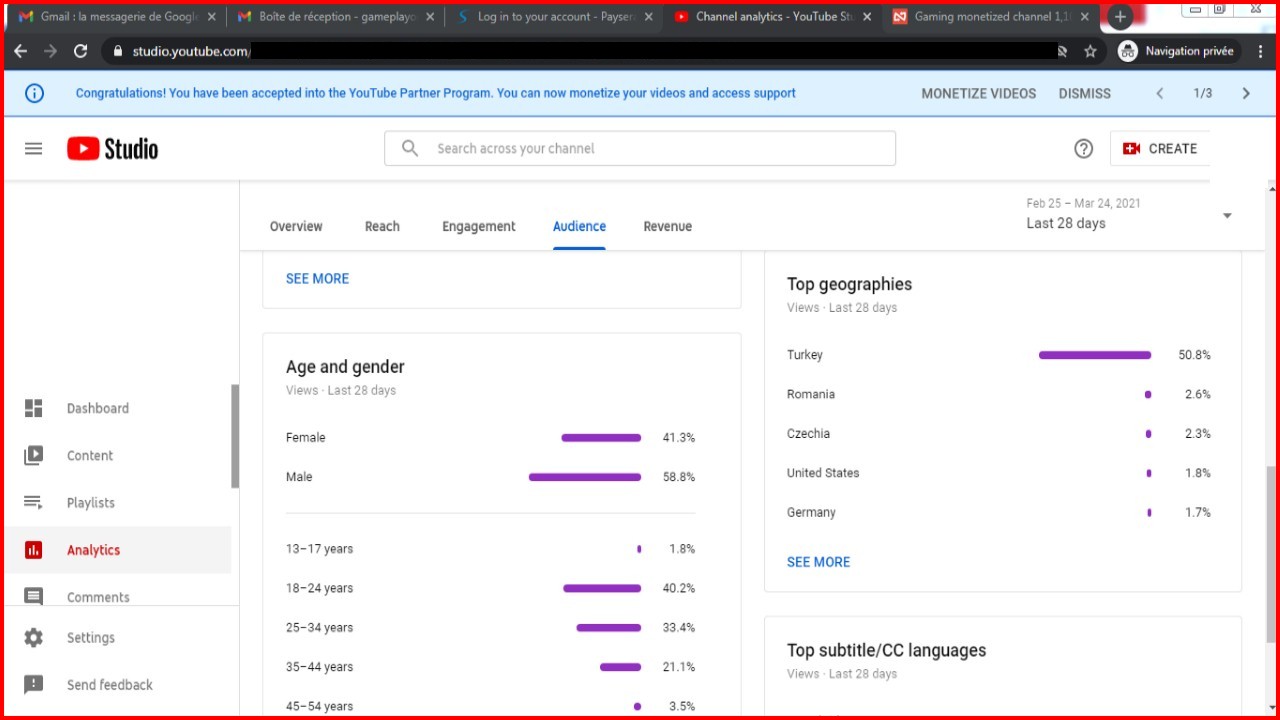Click SEE MORE under Top geographies

click(x=818, y=562)
